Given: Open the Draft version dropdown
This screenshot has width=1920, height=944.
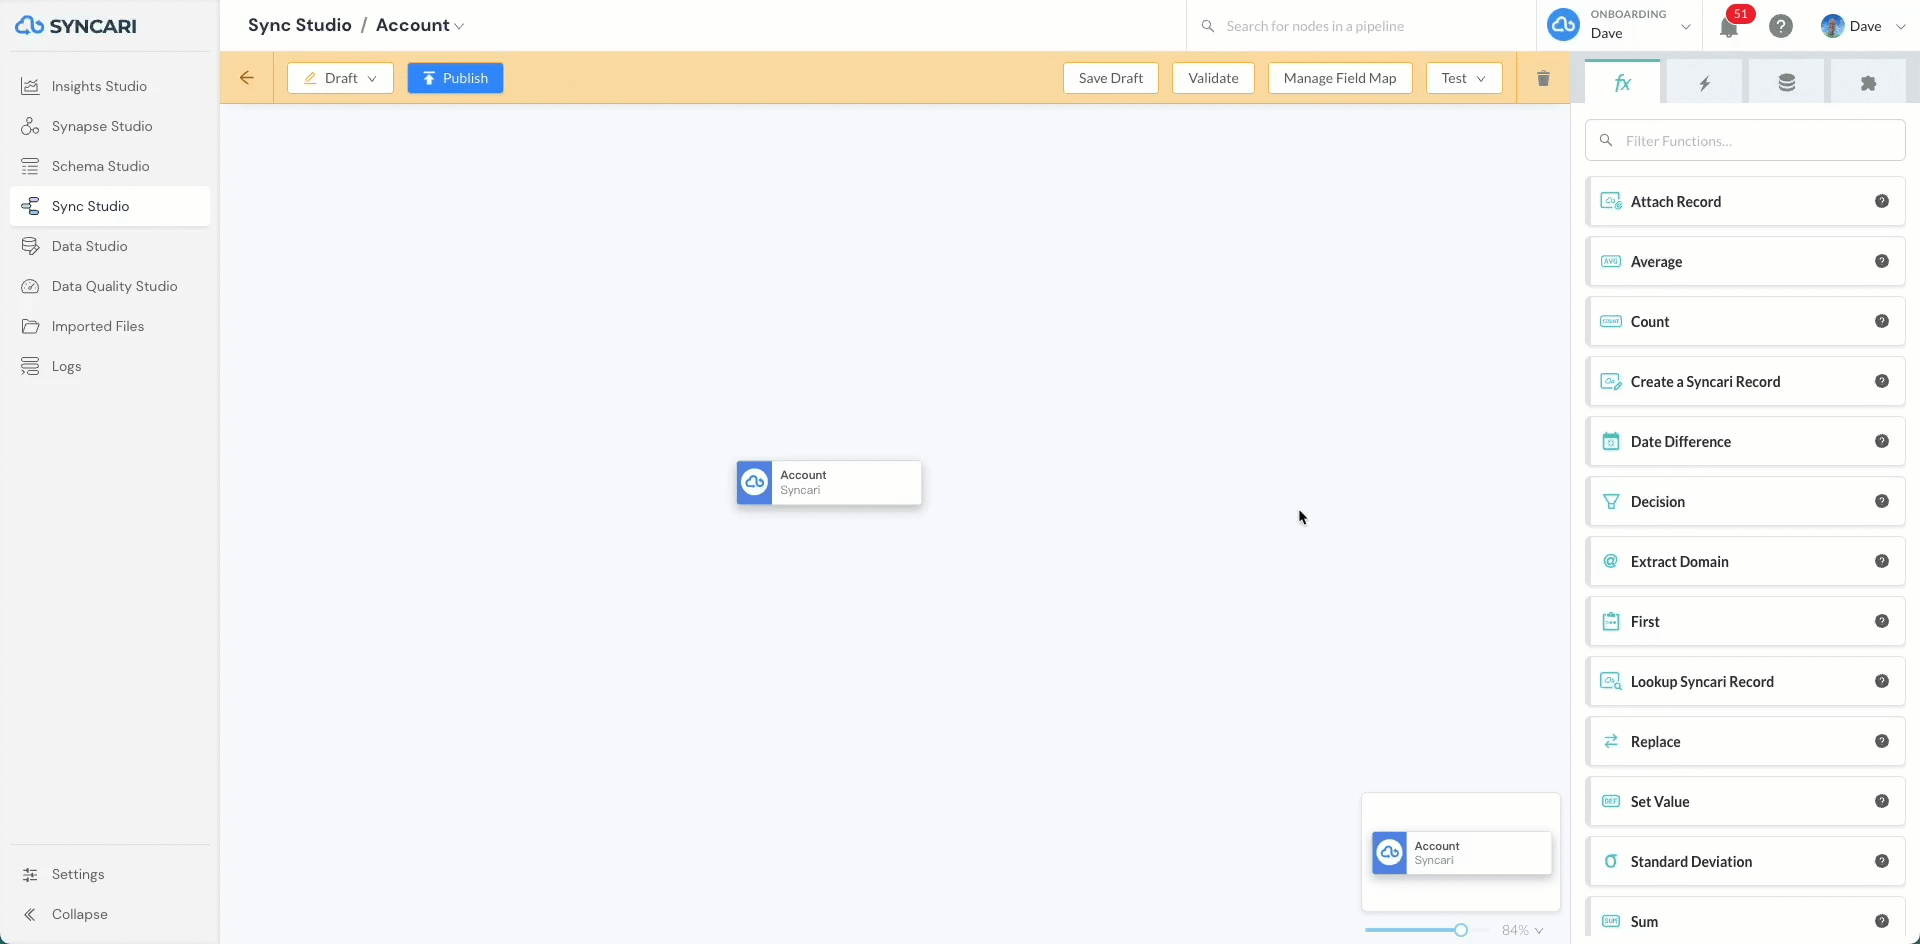Looking at the screenshot, I should [x=340, y=78].
